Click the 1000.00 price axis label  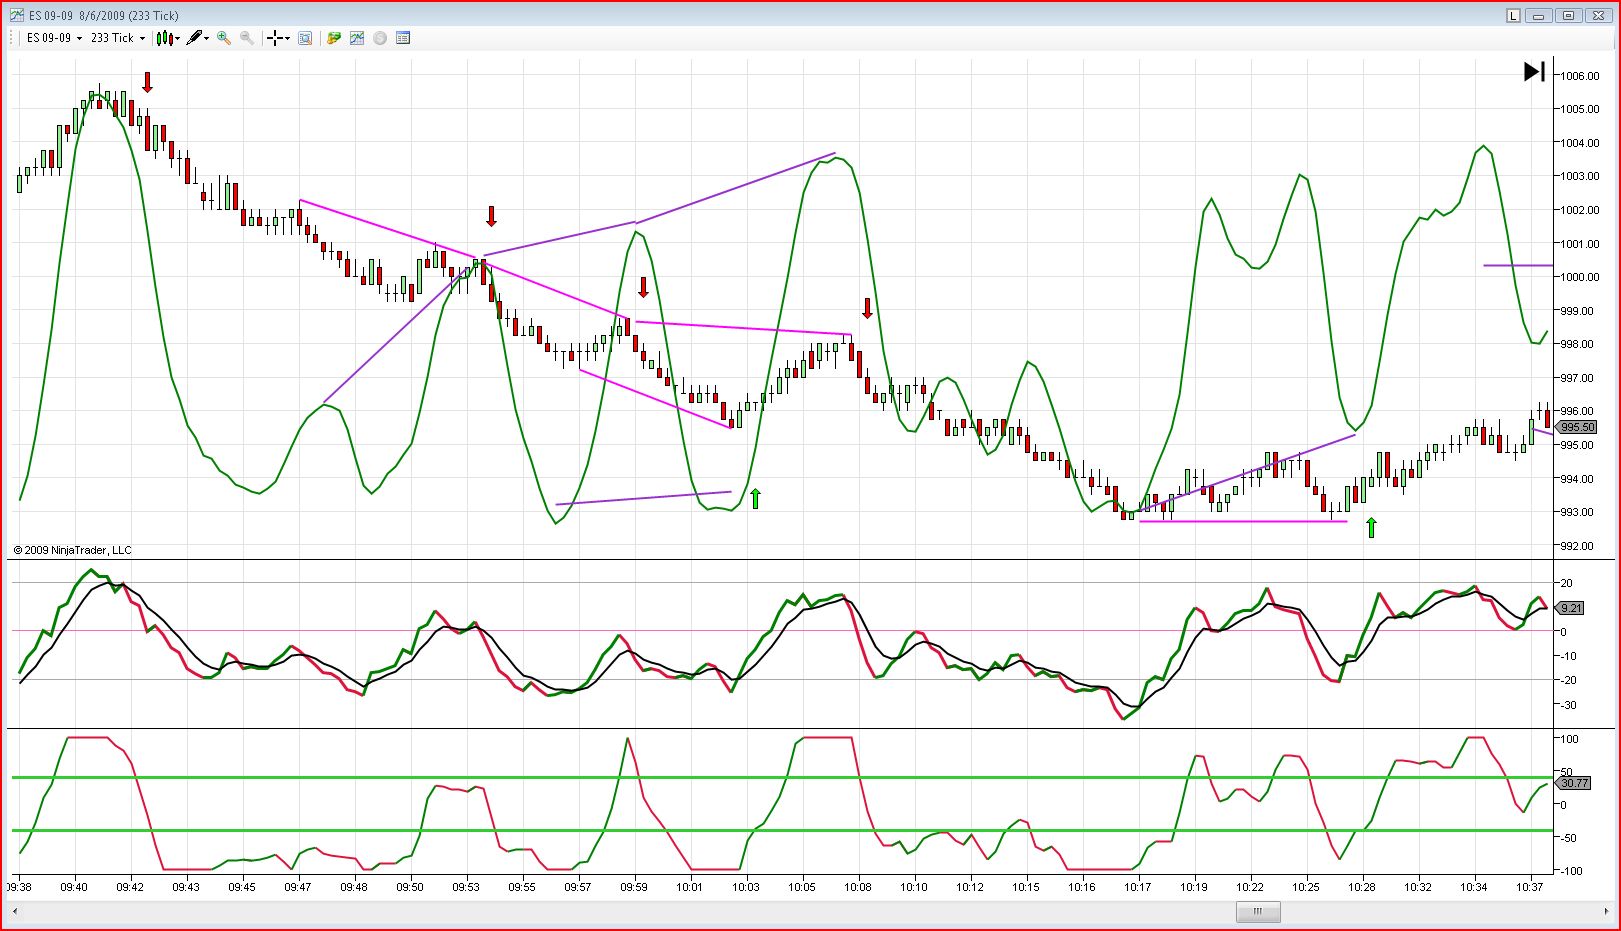[x=1580, y=277]
